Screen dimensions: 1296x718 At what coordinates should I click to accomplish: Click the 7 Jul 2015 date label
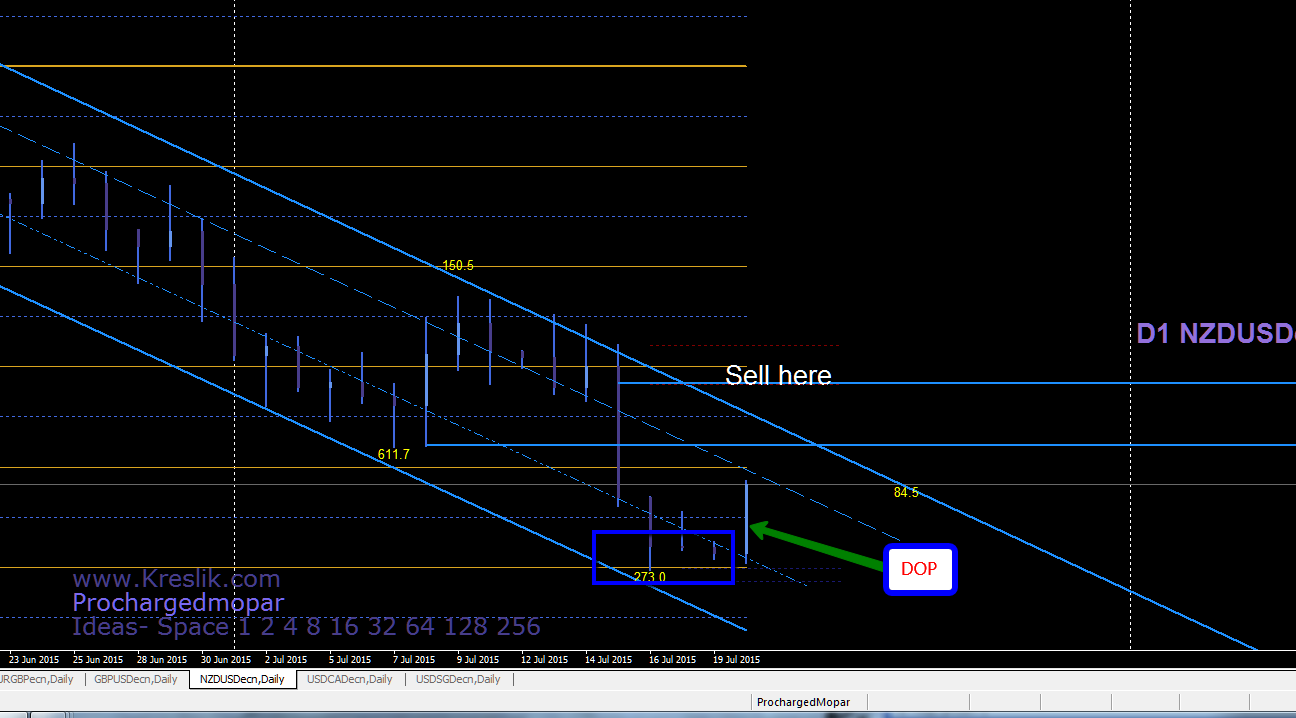point(415,659)
